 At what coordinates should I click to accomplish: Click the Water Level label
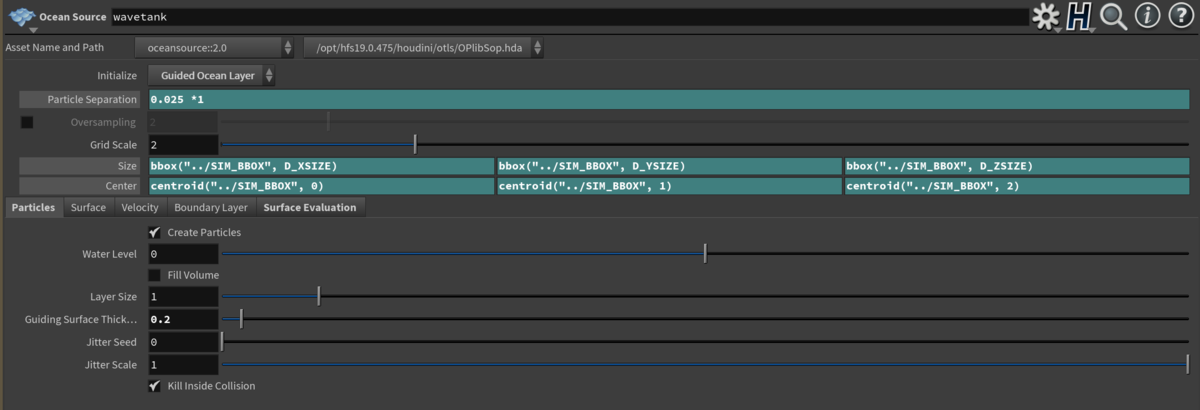click(109, 254)
